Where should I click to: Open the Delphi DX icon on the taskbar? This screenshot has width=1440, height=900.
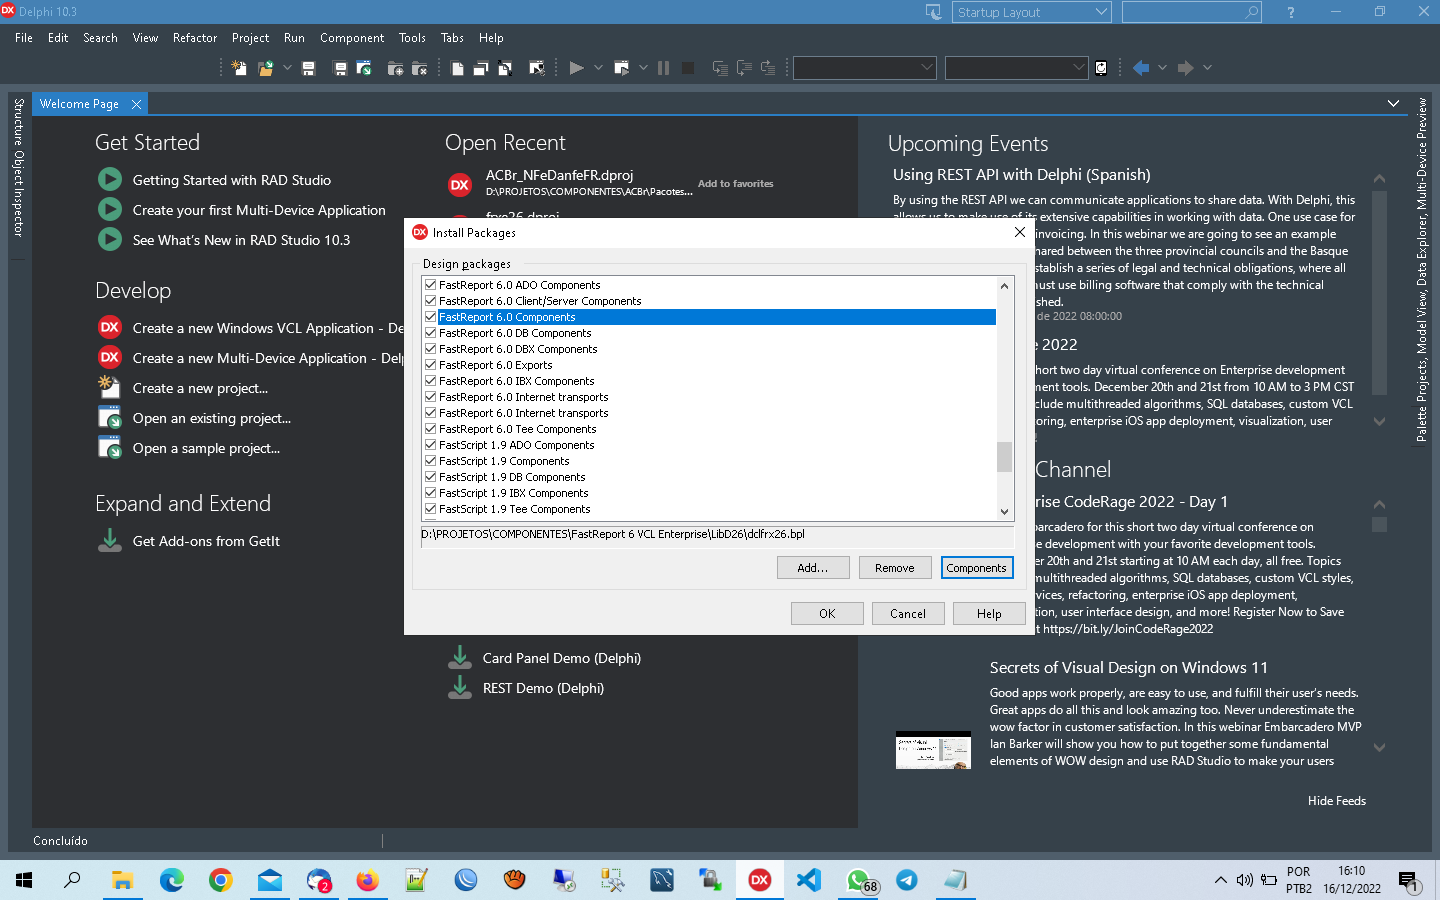[x=760, y=880]
